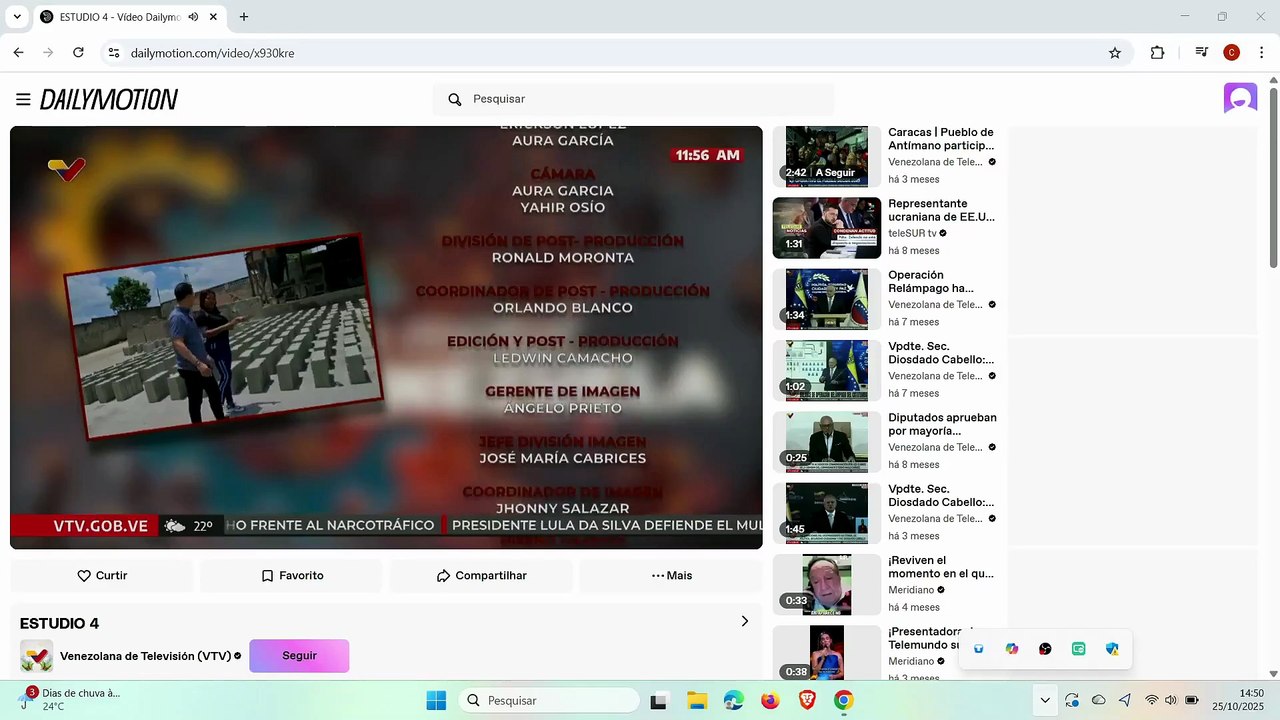Click the location arrow tray icon
Viewport: 1280px width, 720px height.
(1125, 701)
